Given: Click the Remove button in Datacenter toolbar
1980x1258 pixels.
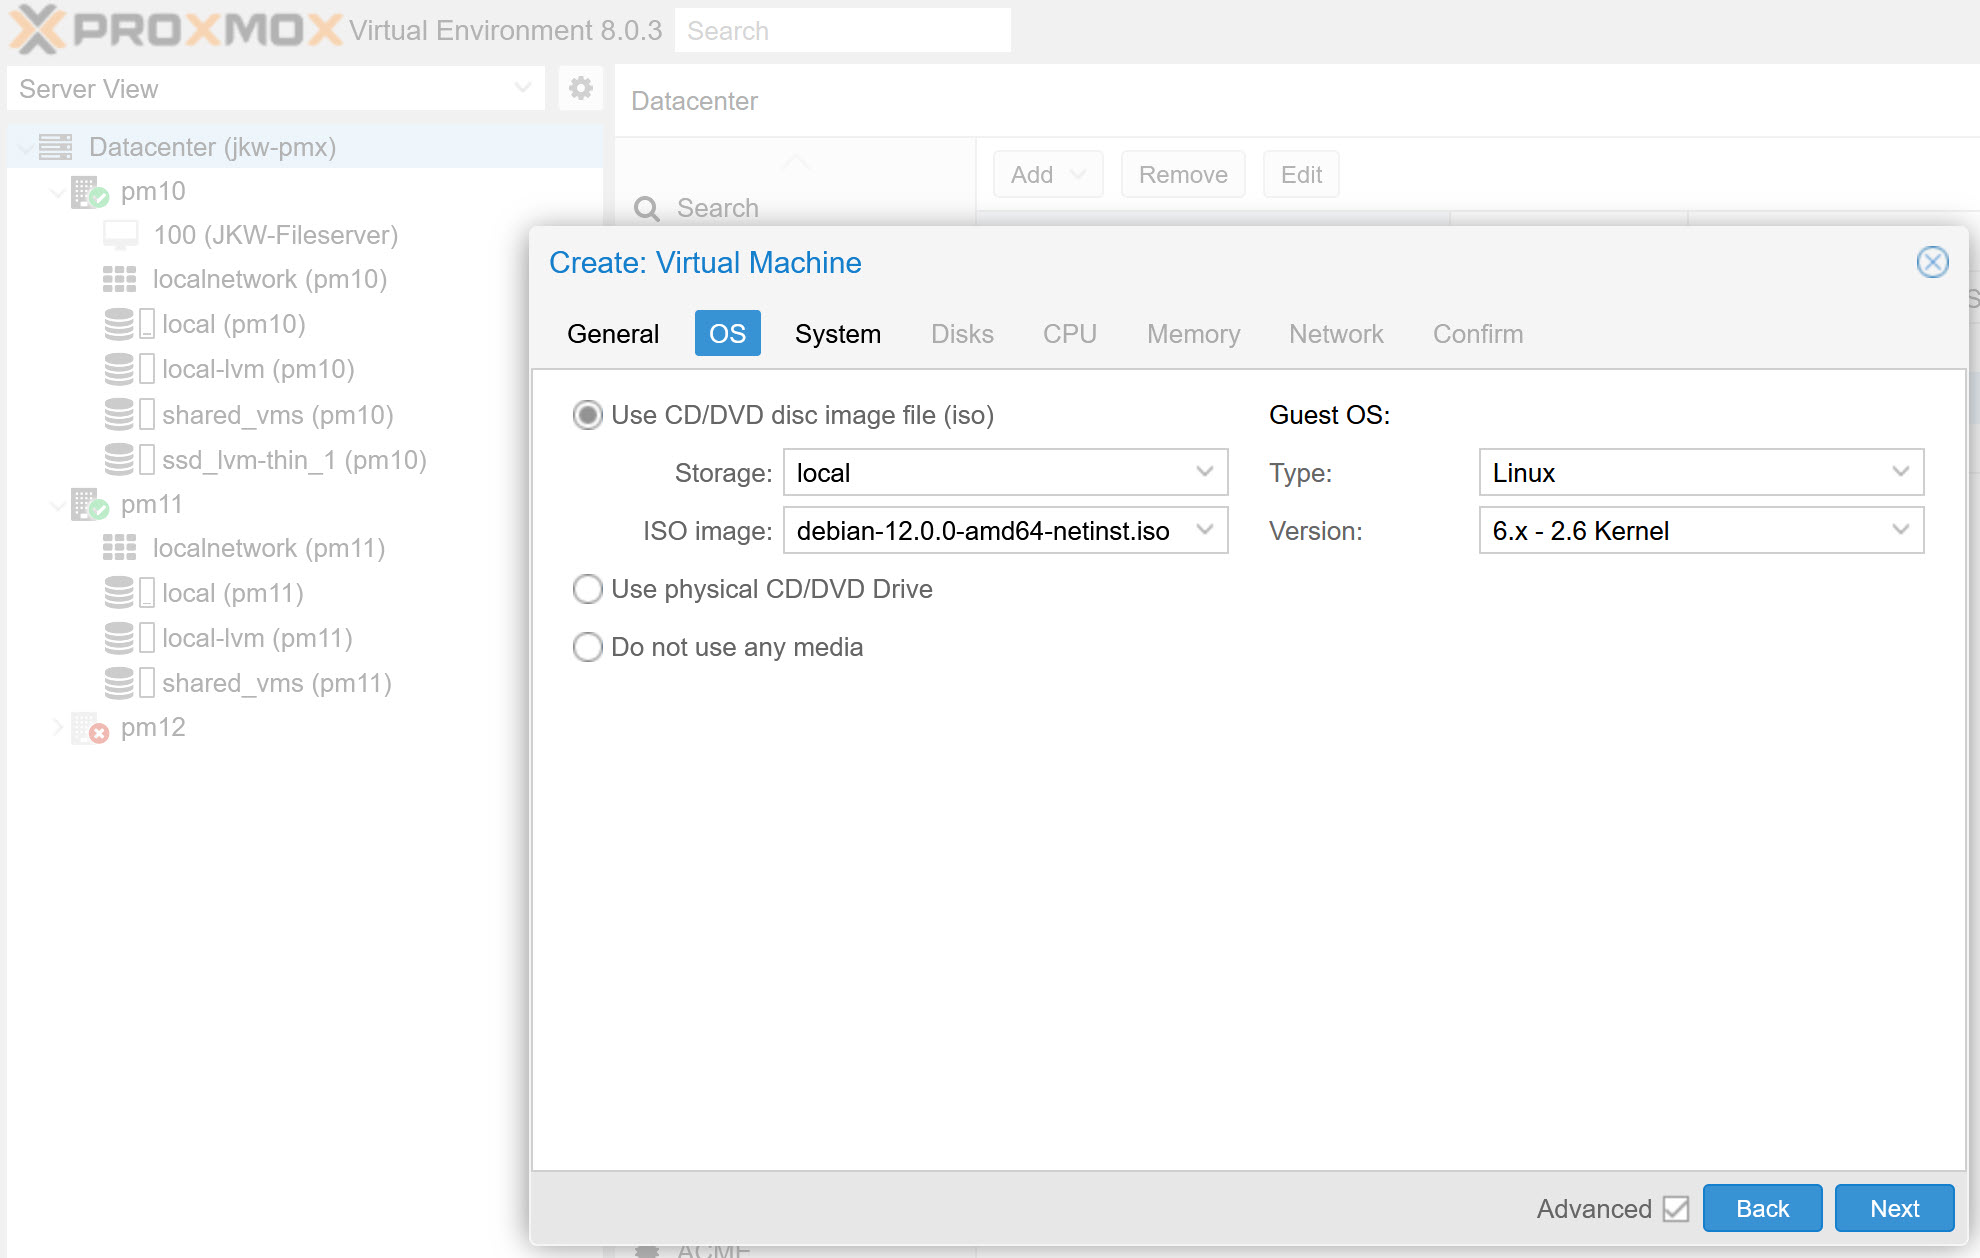Looking at the screenshot, I should coord(1183,174).
